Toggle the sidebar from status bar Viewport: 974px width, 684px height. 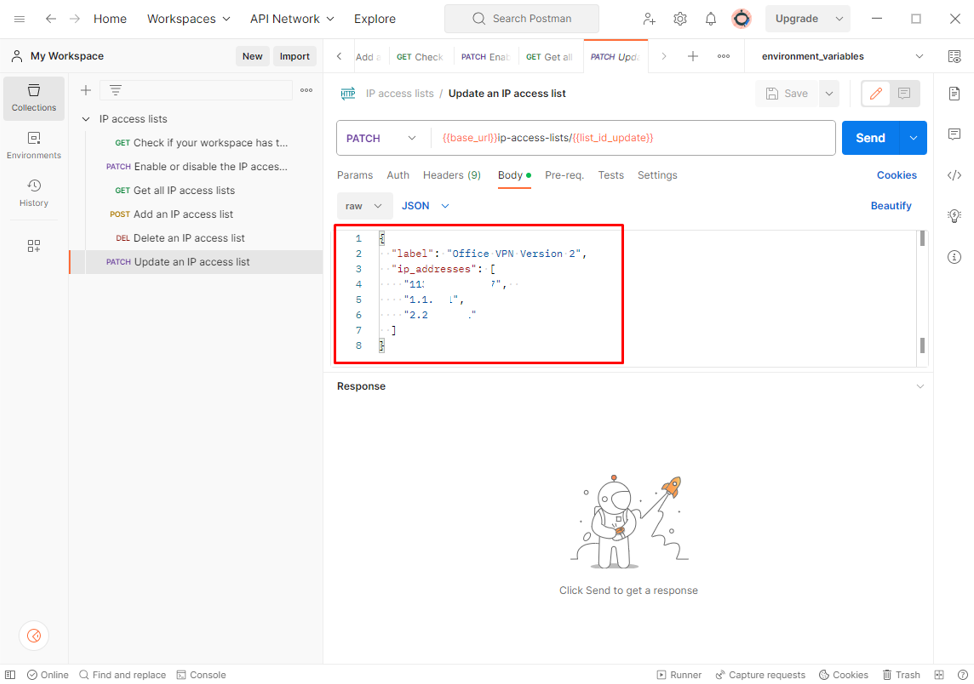[x=10, y=675]
